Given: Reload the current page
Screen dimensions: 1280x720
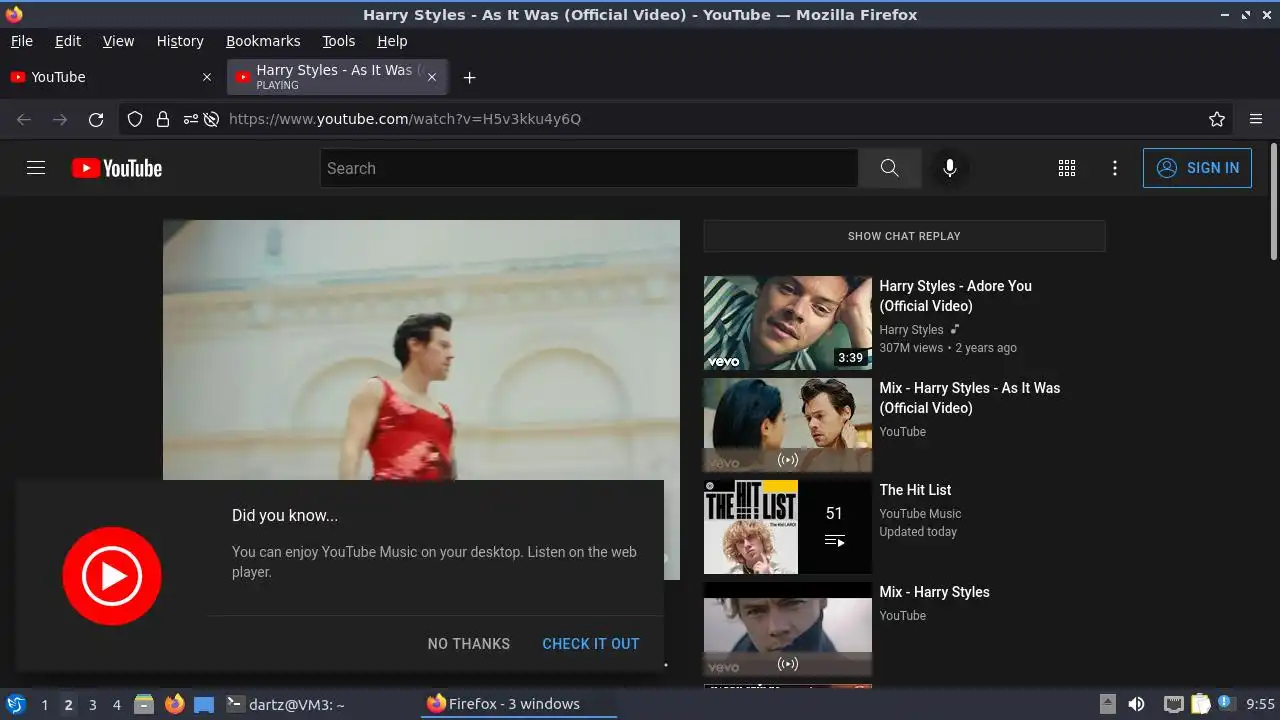Looking at the screenshot, I should [96, 119].
